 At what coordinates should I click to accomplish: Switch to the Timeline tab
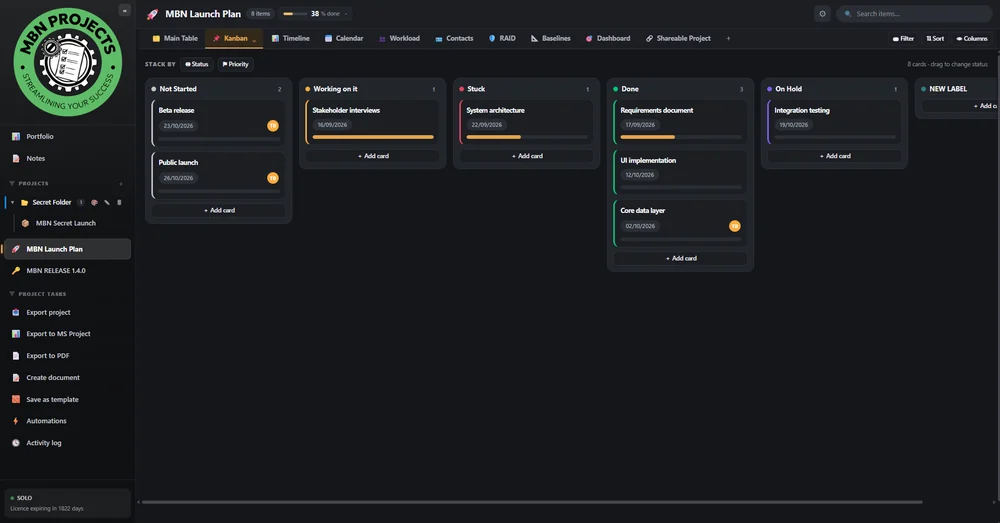[x=290, y=38]
